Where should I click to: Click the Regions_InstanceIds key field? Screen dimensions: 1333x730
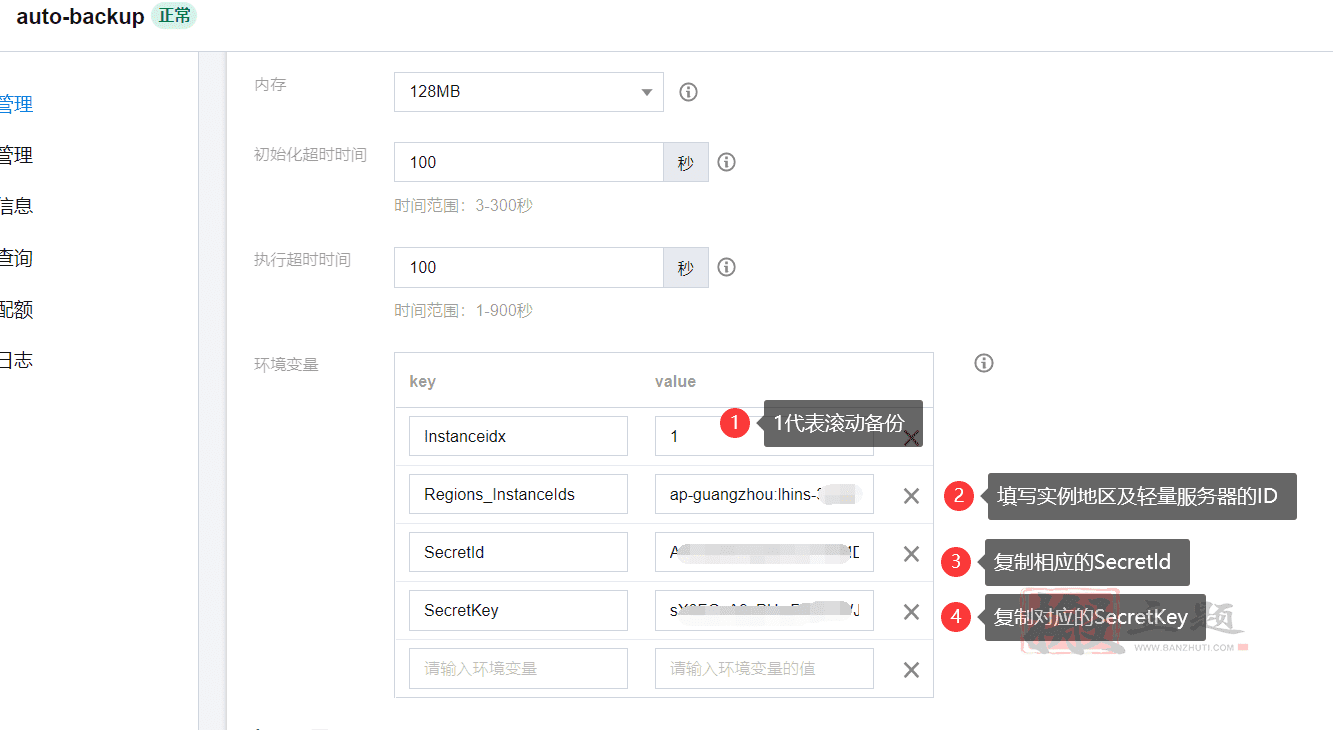point(518,494)
